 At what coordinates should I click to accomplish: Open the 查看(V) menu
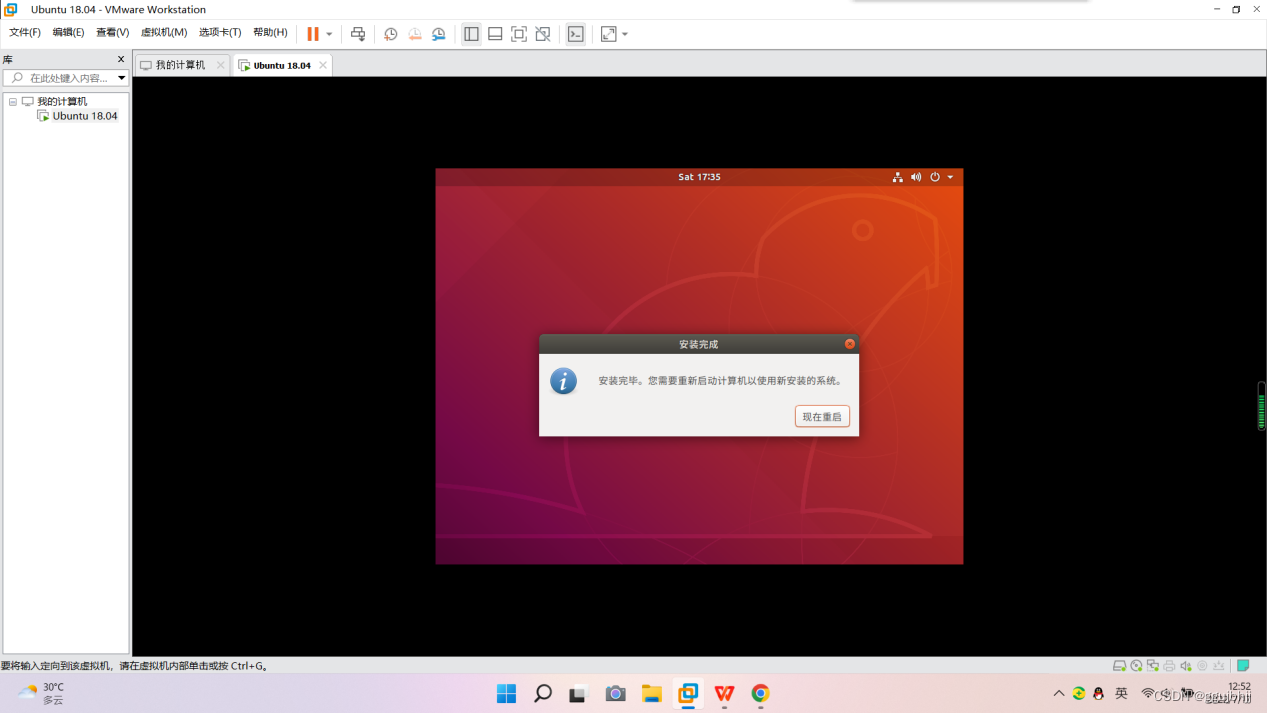pyautogui.click(x=112, y=33)
